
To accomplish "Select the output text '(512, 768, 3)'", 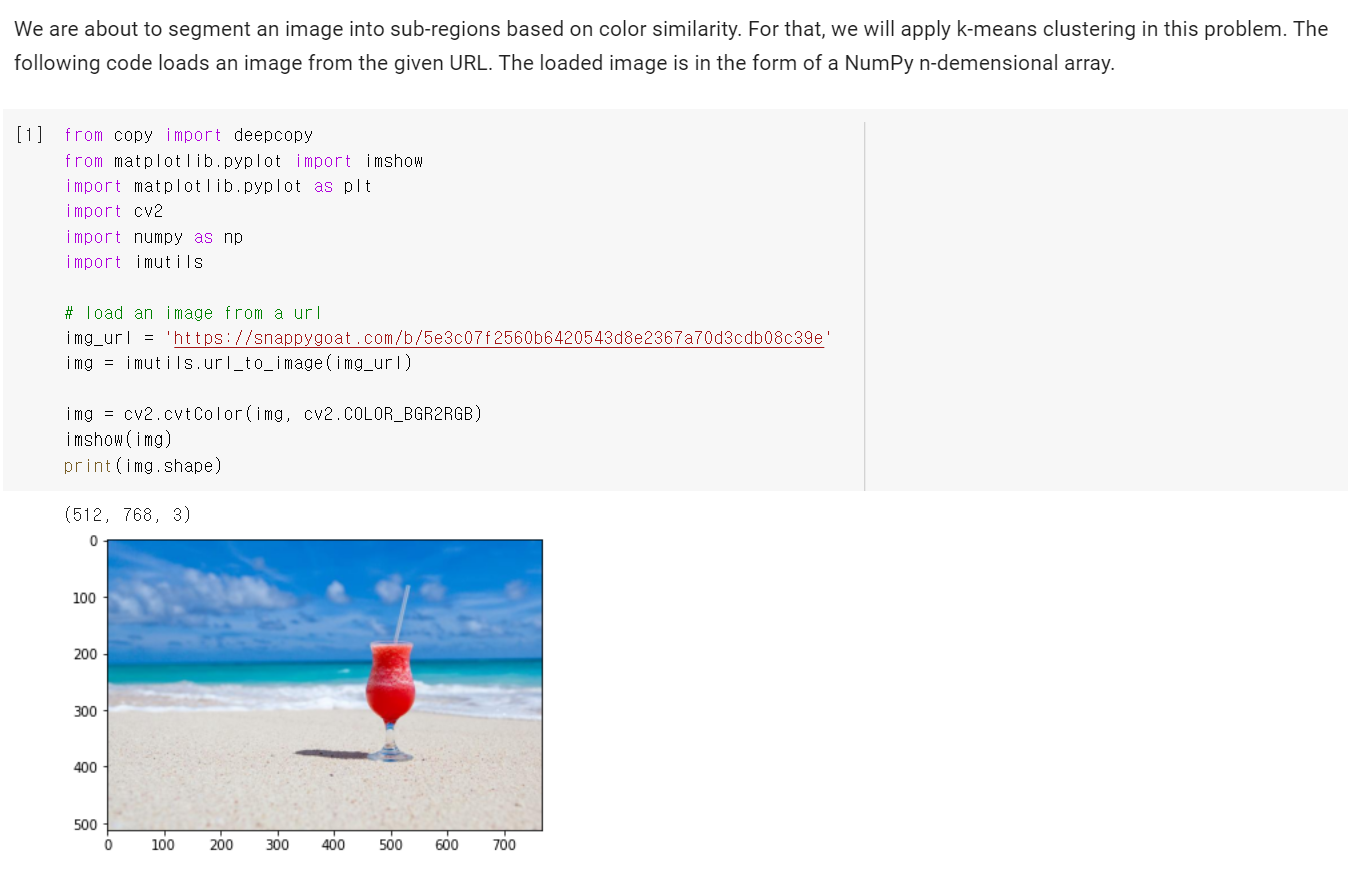I will [x=127, y=515].
